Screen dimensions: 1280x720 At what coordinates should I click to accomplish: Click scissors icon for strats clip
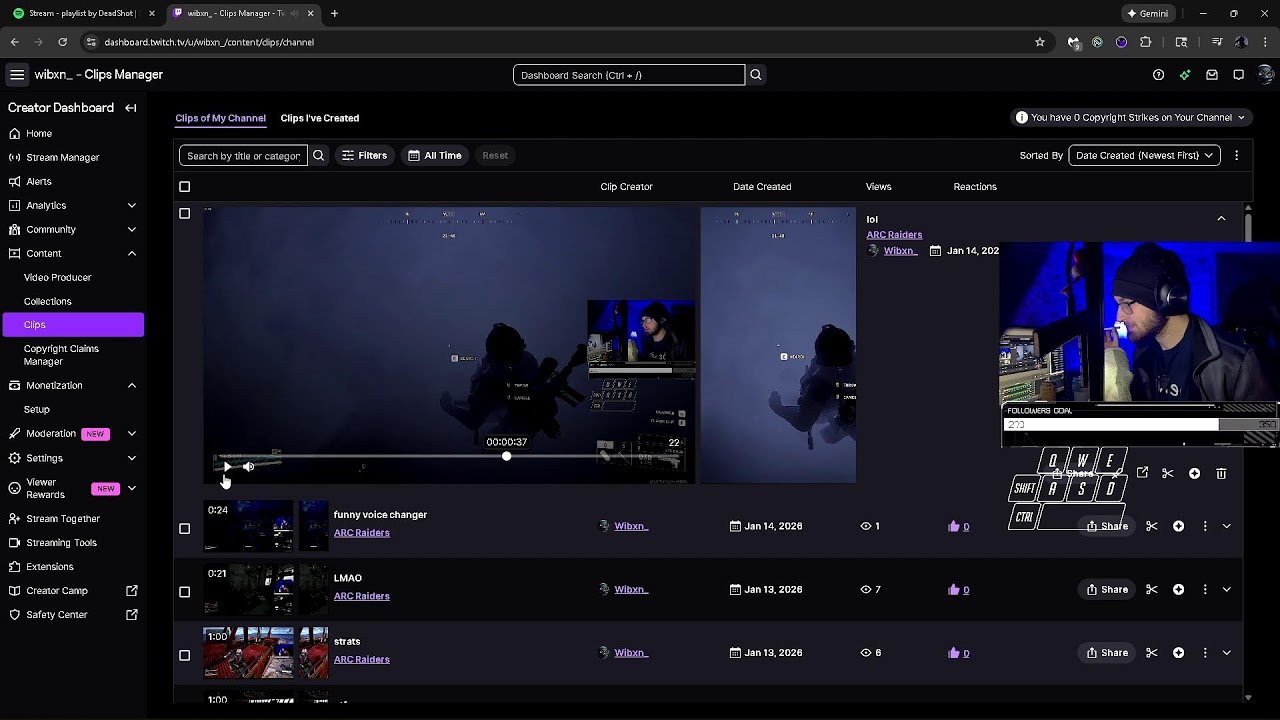point(1152,653)
